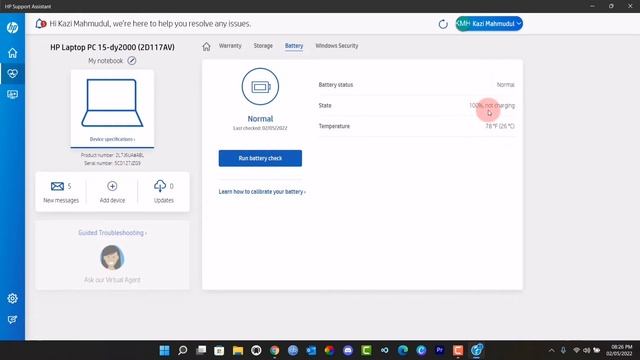Expand Kazi Mahmudul account dropdown
The width and height of the screenshot is (640, 360).
(489, 24)
